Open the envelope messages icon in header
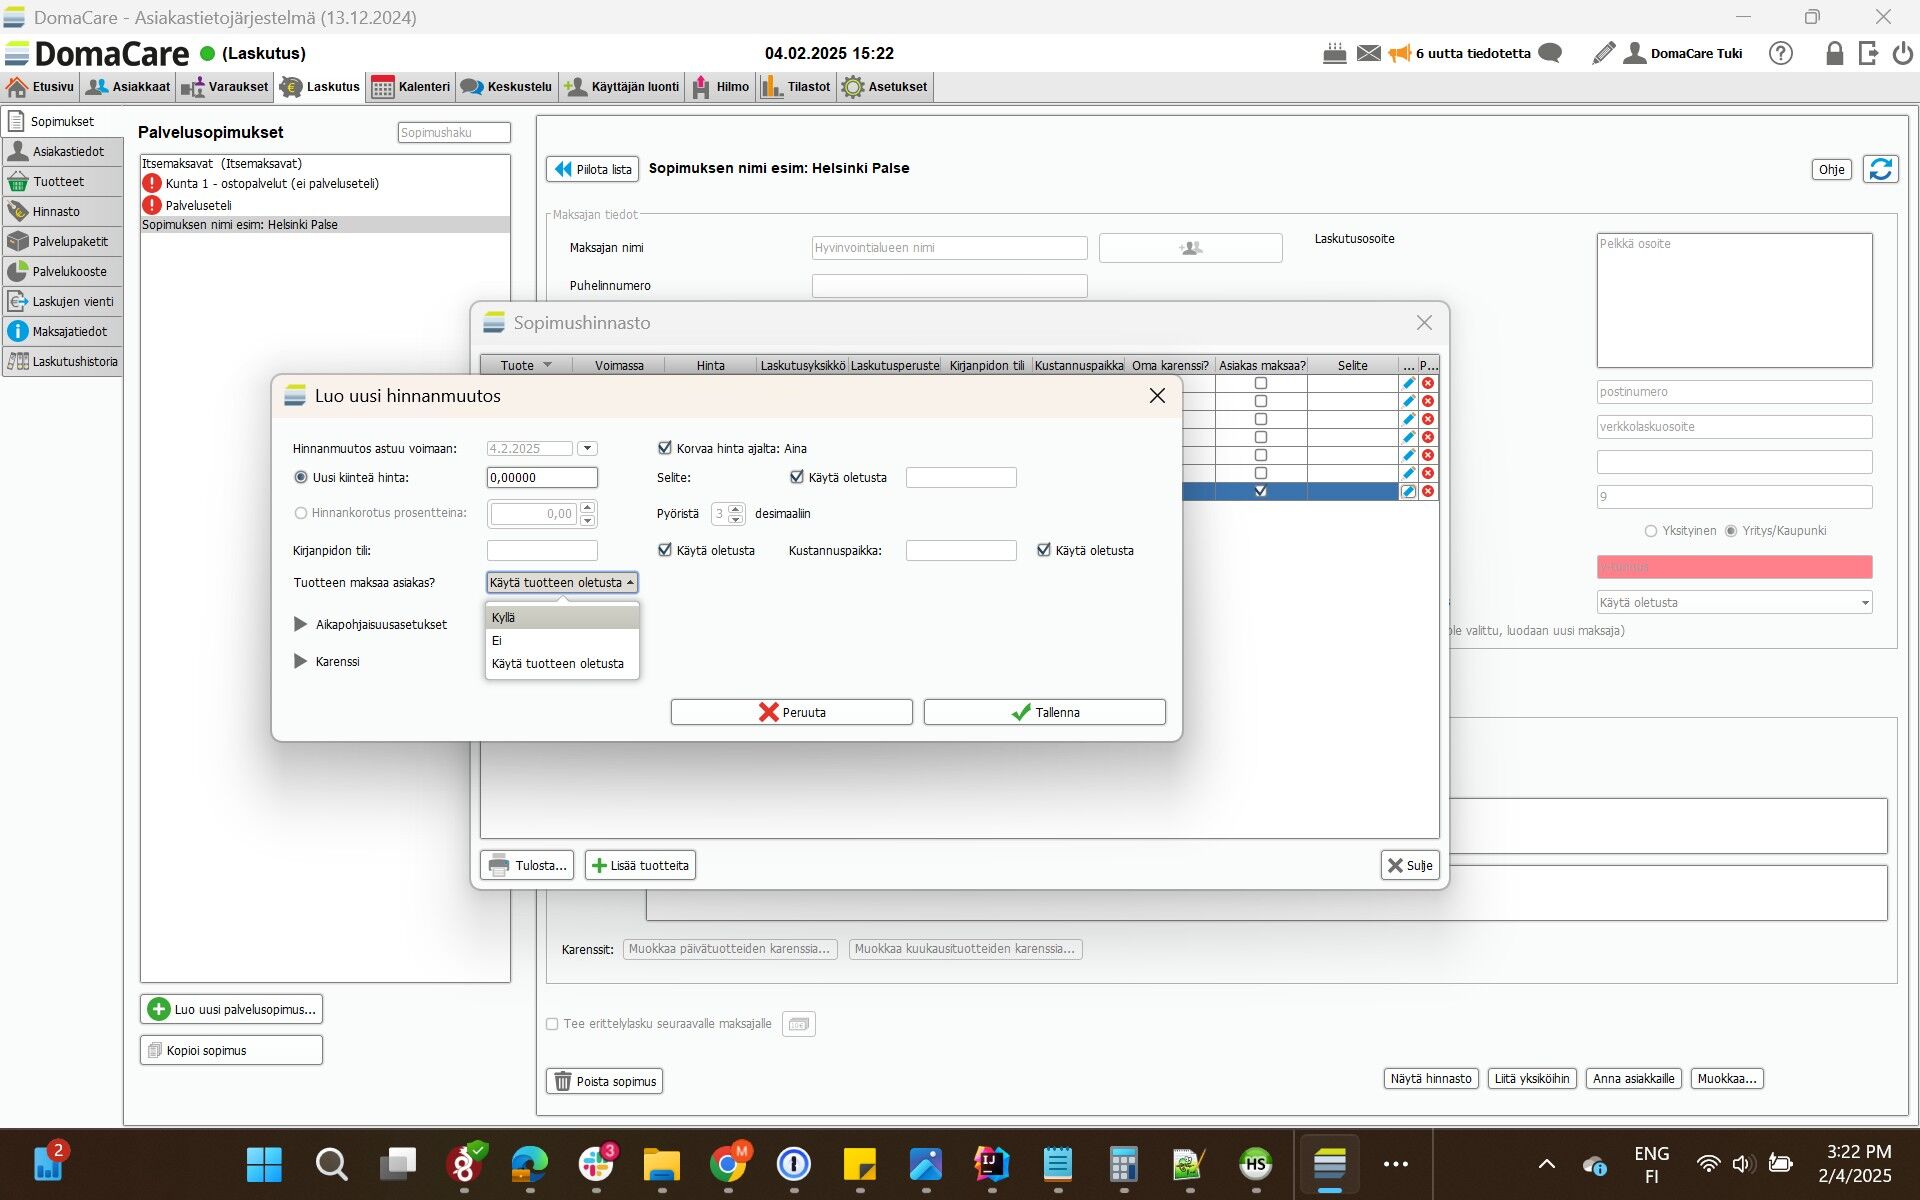The width and height of the screenshot is (1920, 1200). (1368, 53)
